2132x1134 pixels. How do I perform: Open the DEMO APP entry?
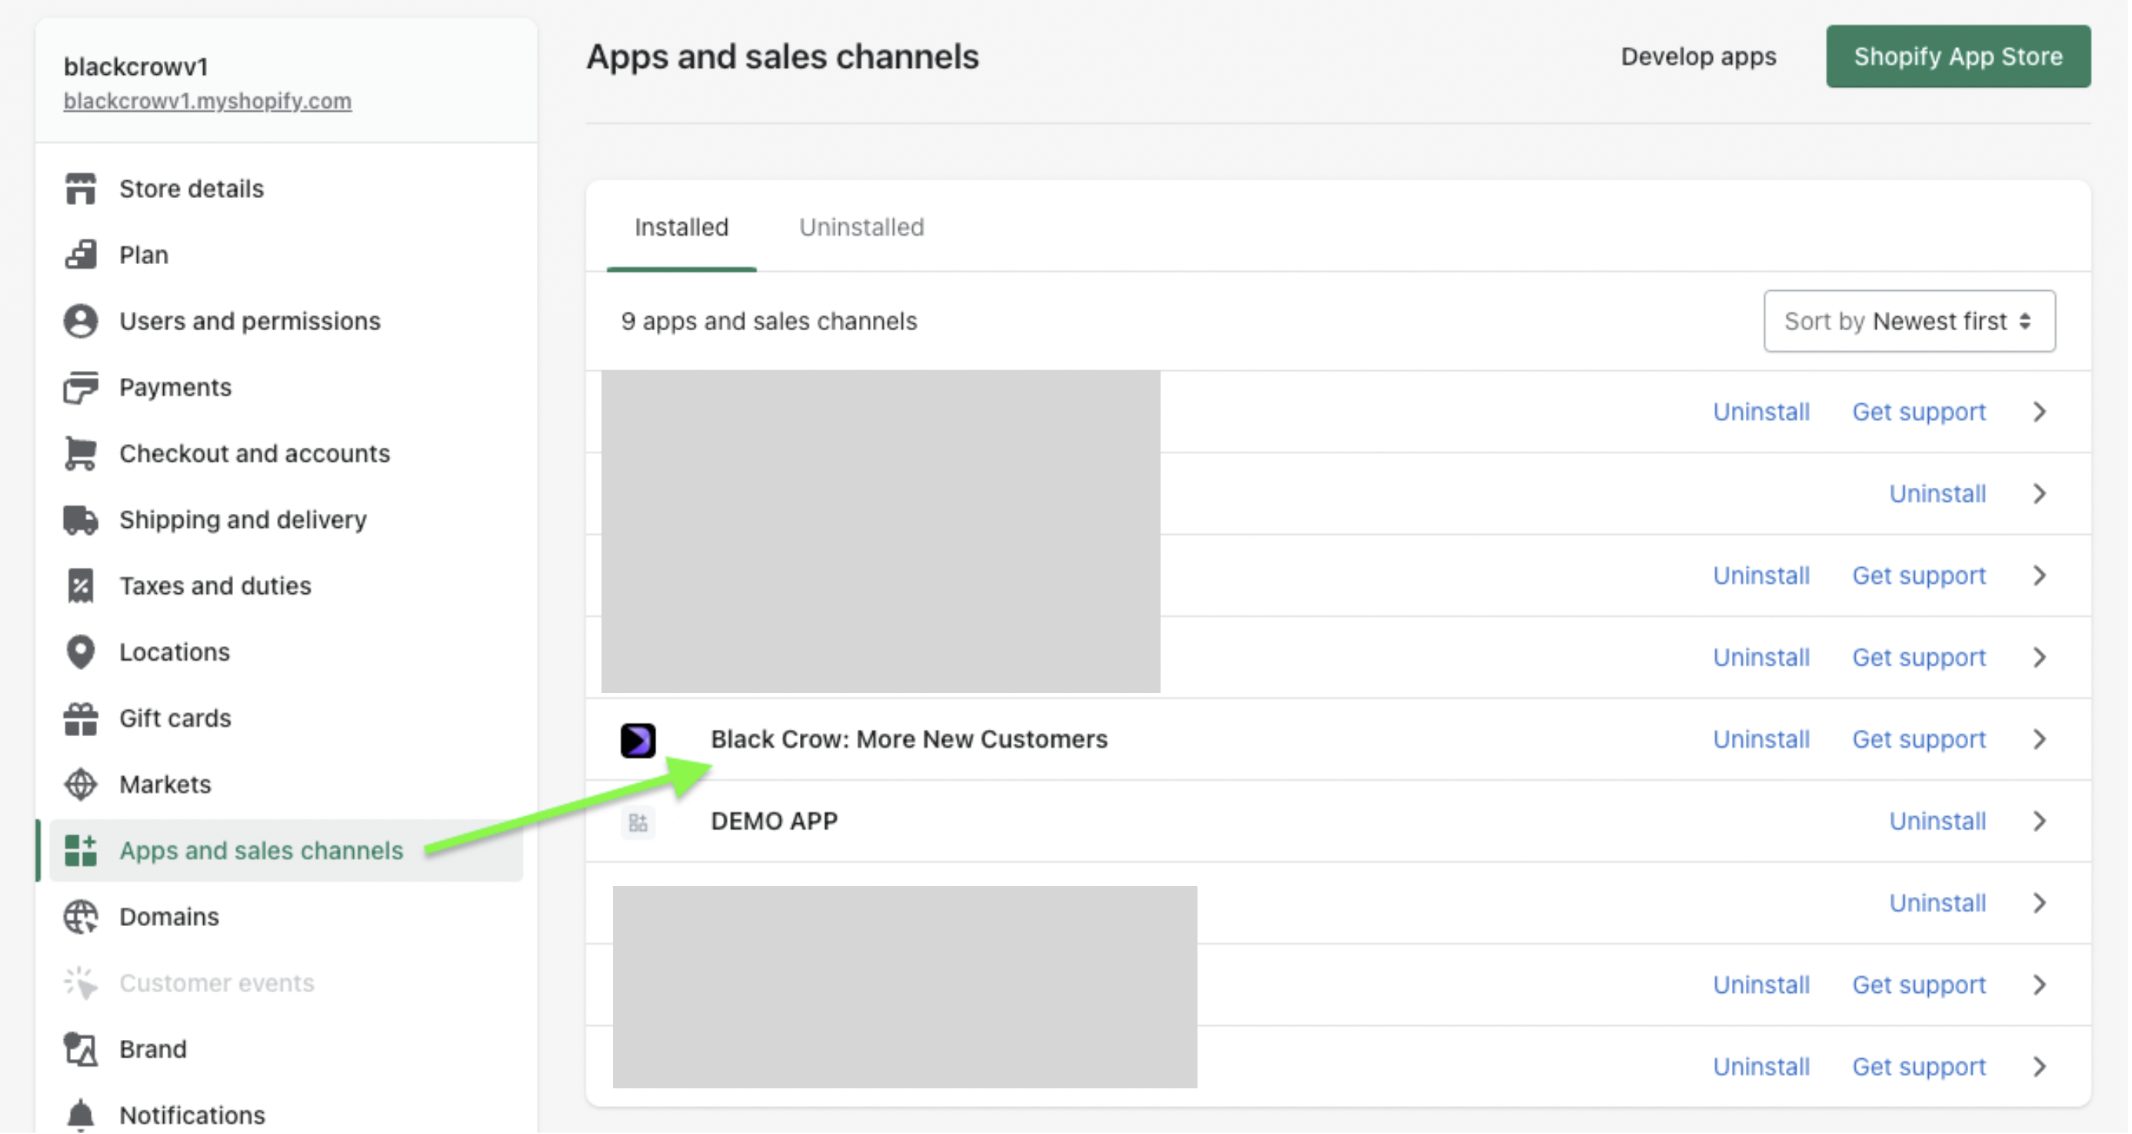pos(774,821)
